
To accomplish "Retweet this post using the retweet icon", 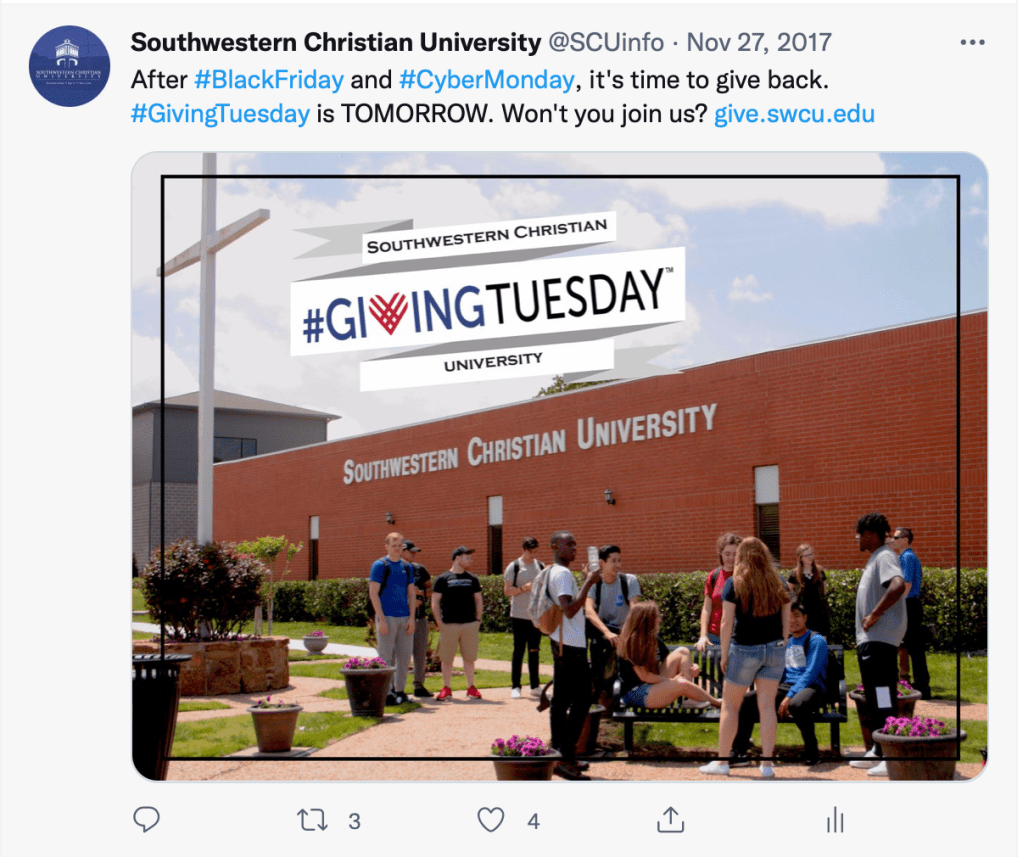I will point(312,820).
